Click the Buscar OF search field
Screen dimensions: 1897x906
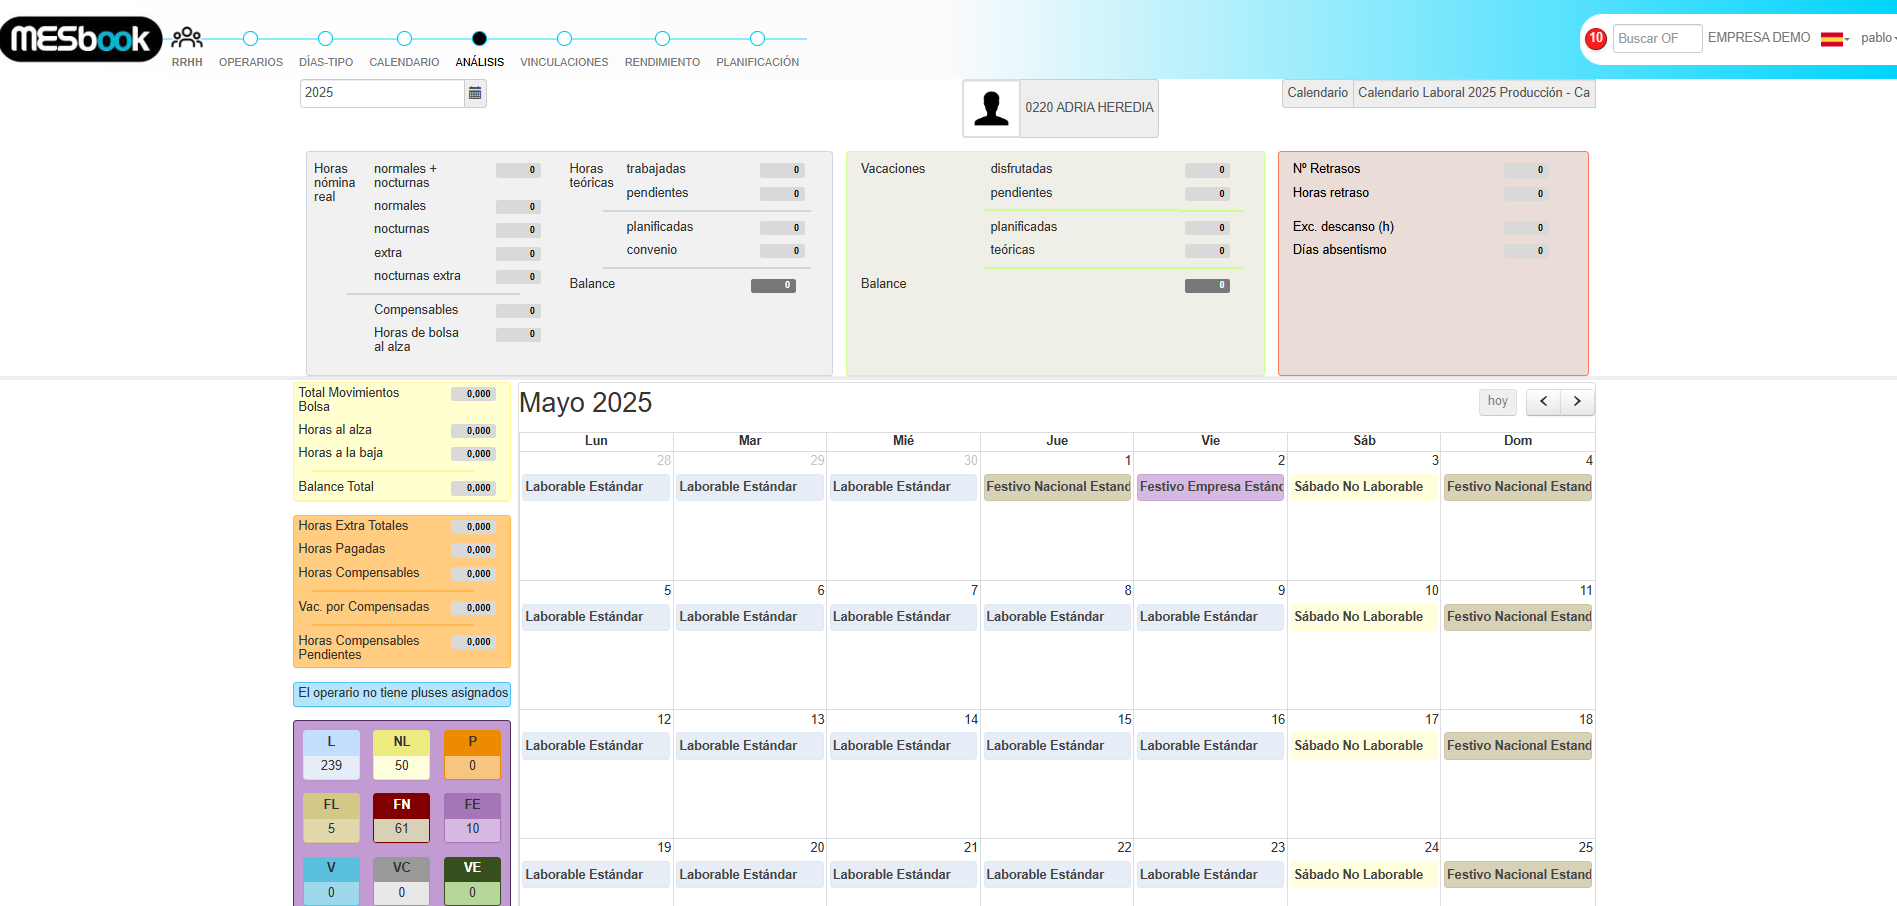tap(1656, 38)
